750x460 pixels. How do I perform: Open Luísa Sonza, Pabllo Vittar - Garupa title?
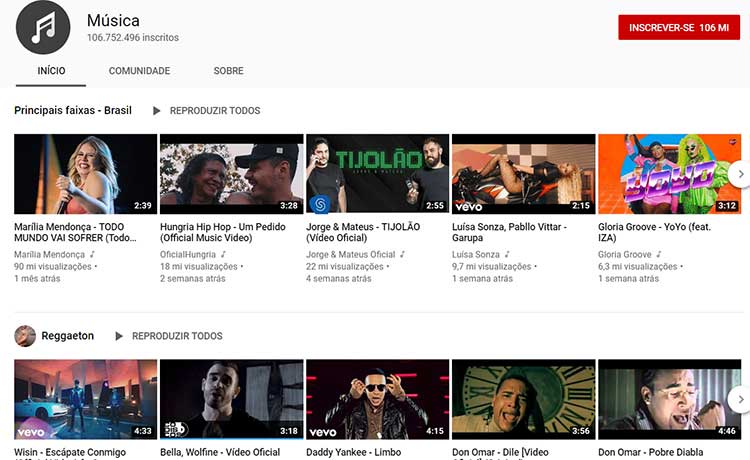pos(509,232)
